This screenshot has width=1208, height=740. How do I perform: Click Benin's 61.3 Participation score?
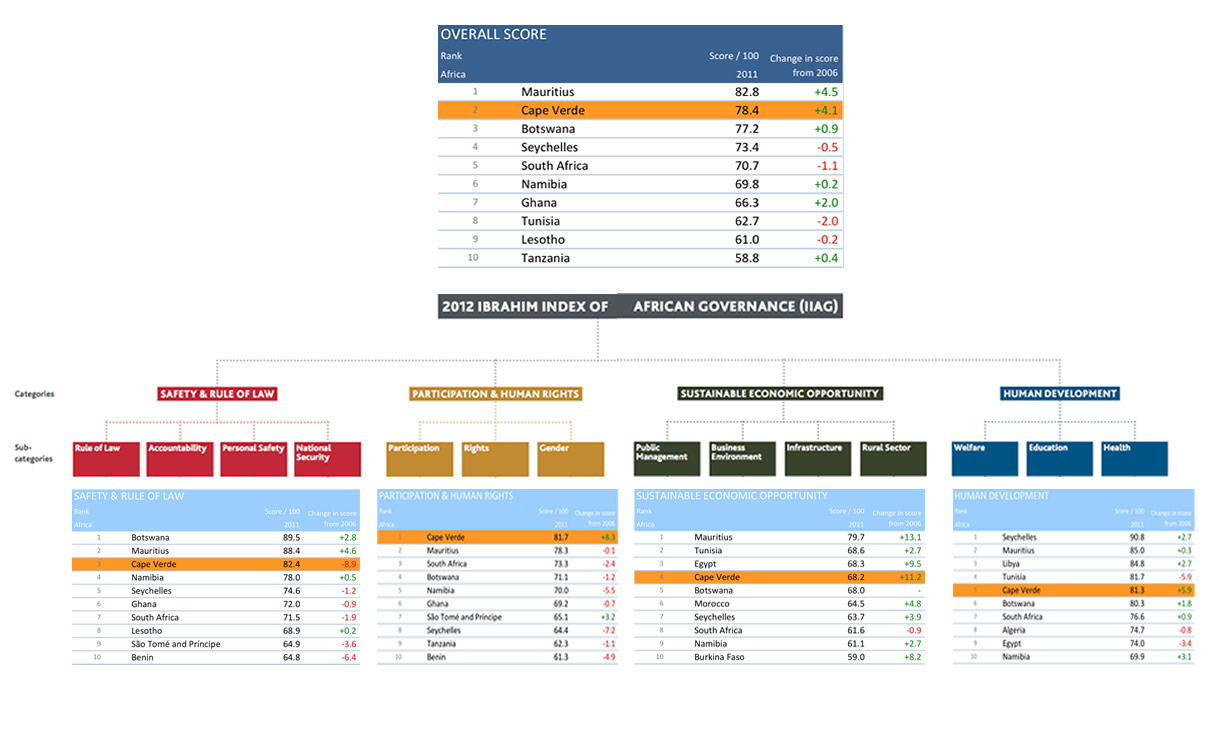(x=560, y=658)
